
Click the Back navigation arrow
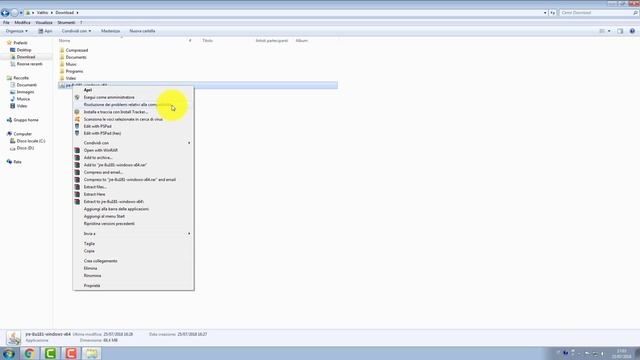pos(5,13)
